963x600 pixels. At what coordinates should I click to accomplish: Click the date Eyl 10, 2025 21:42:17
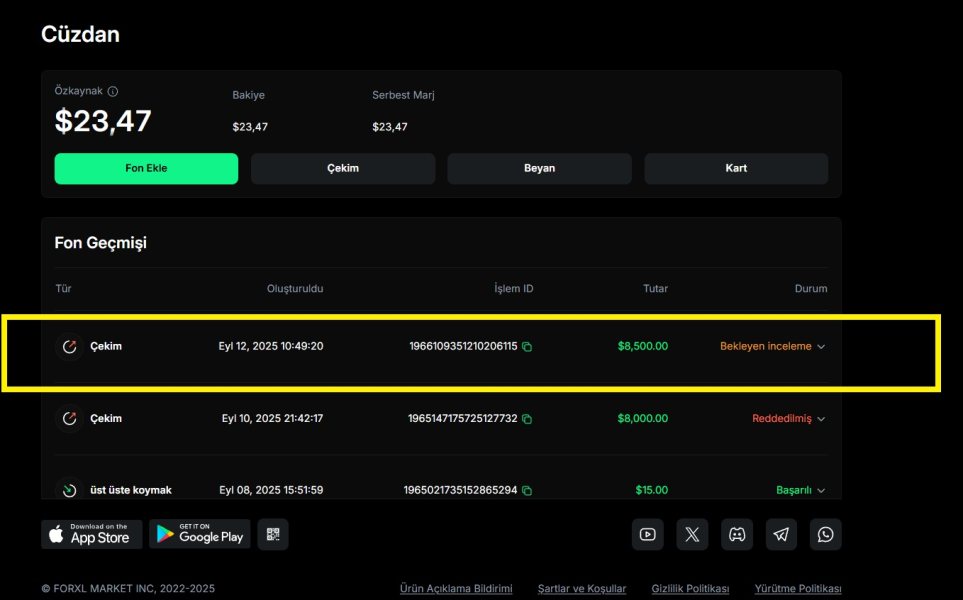click(272, 418)
